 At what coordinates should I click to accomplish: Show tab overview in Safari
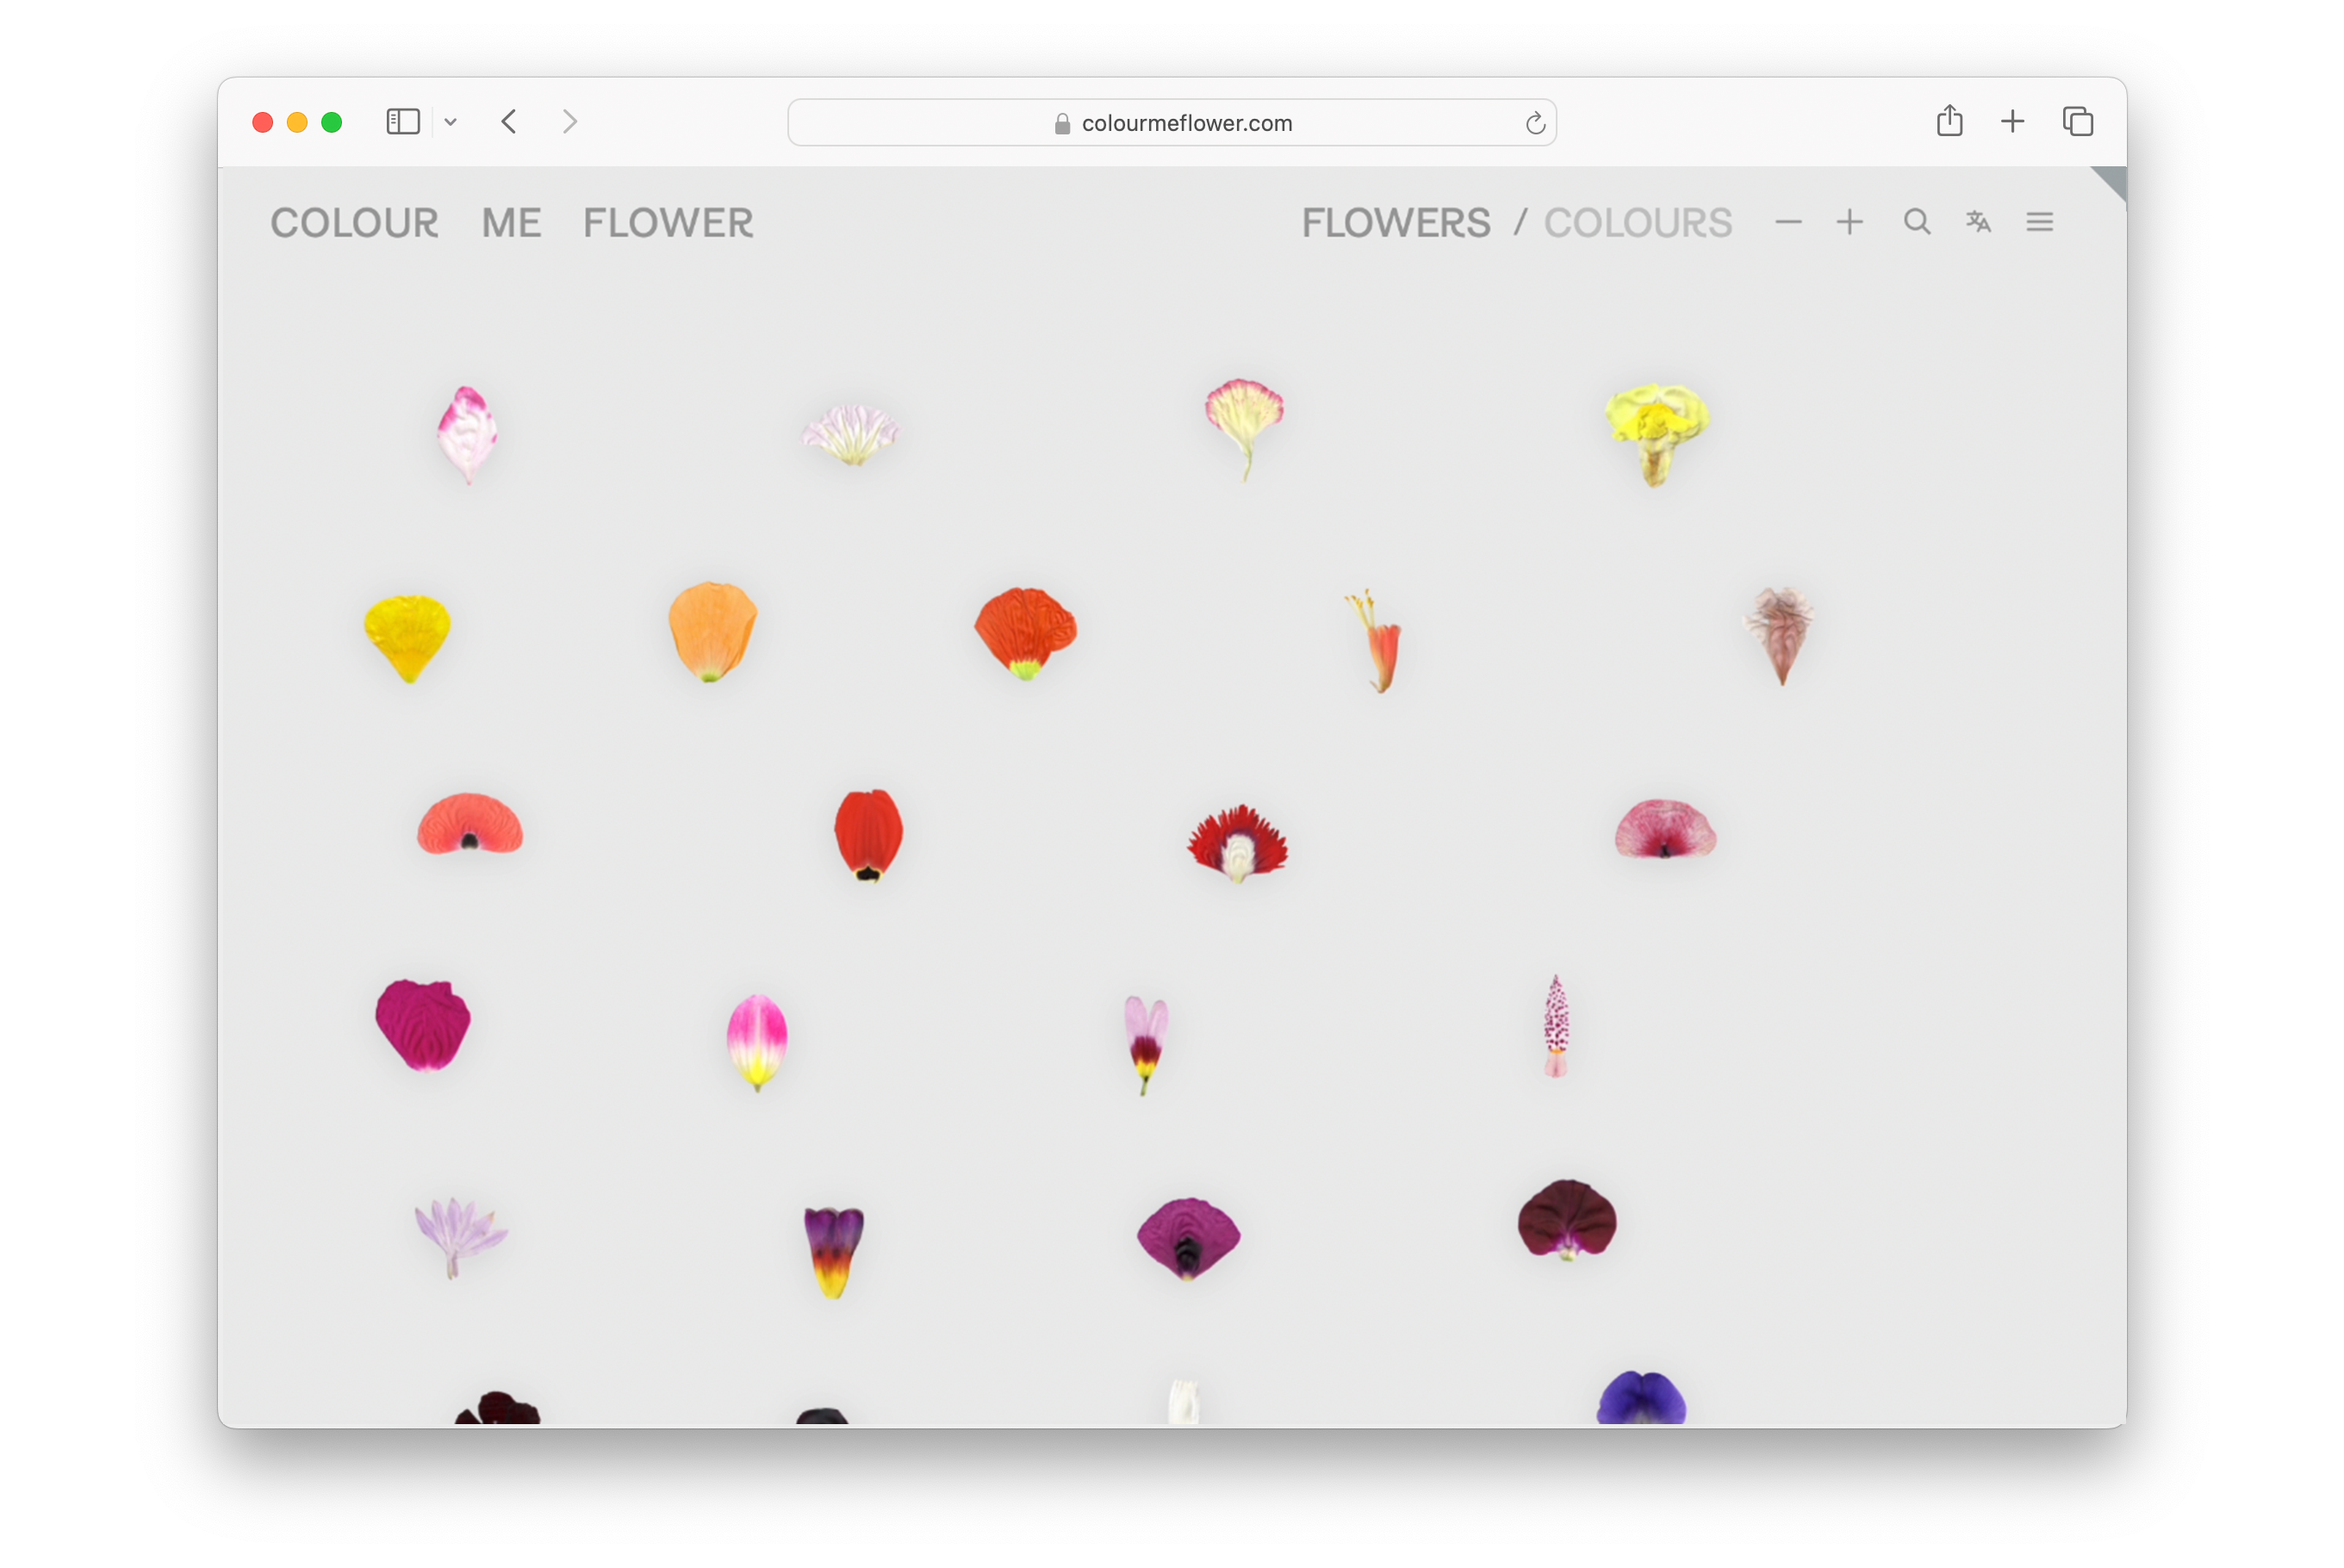click(x=2077, y=122)
